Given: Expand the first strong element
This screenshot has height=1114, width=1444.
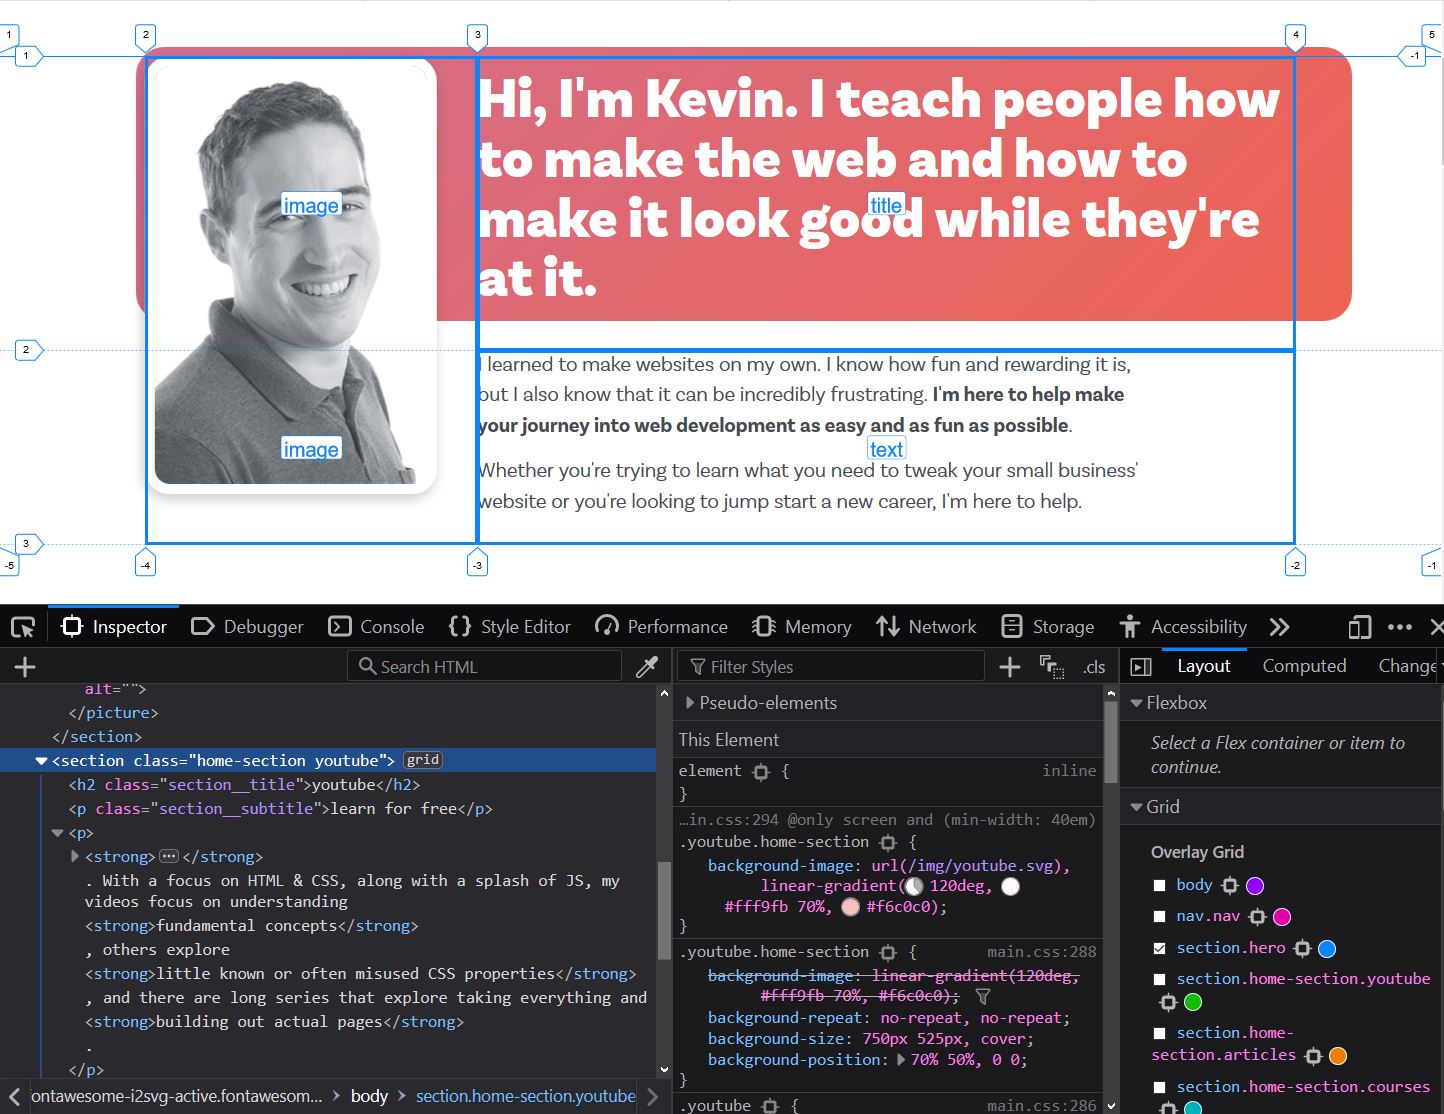Looking at the screenshot, I should pyautogui.click(x=75, y=857).
